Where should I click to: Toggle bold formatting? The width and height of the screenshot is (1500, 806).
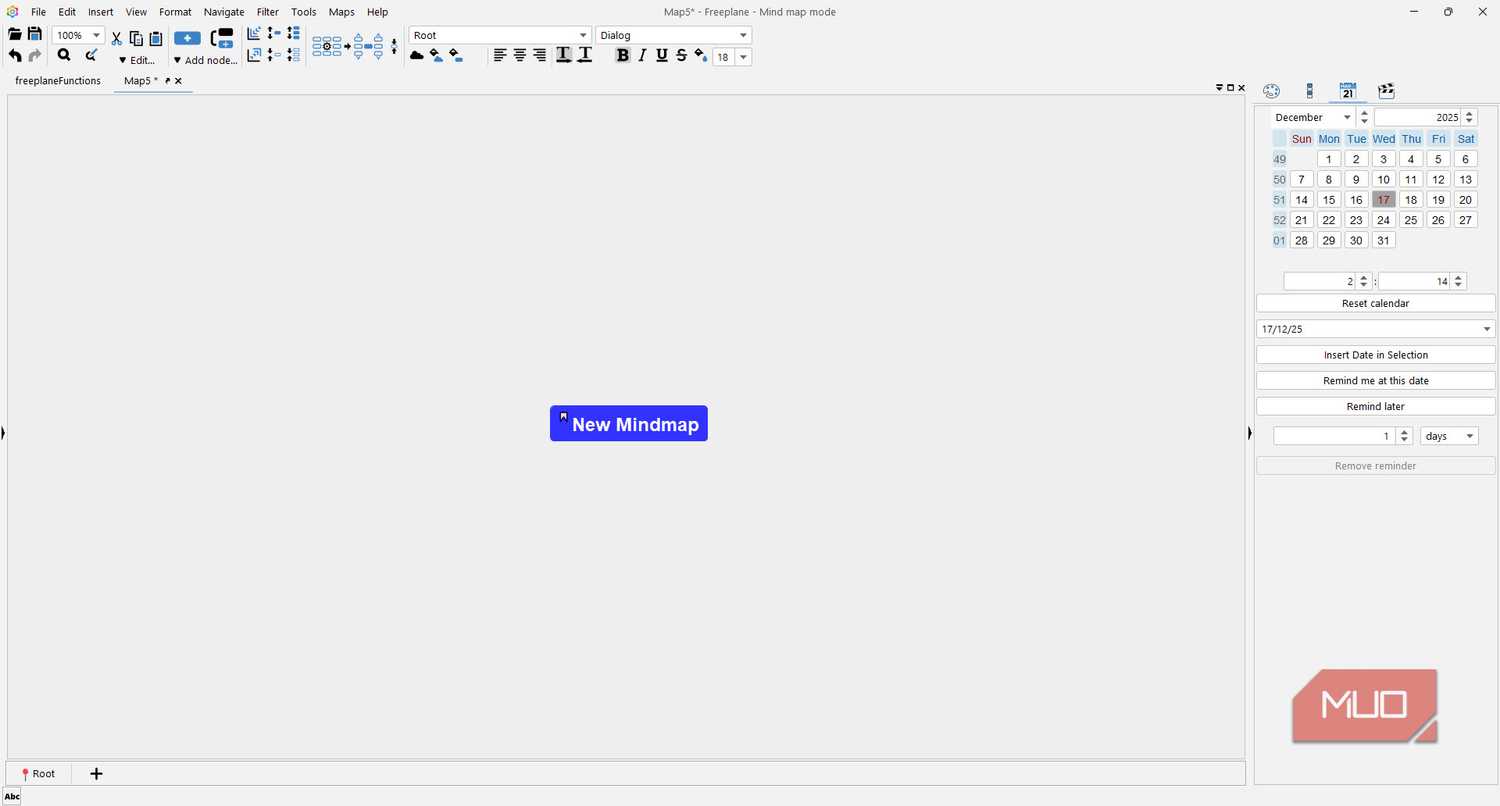tap(623, 56)
